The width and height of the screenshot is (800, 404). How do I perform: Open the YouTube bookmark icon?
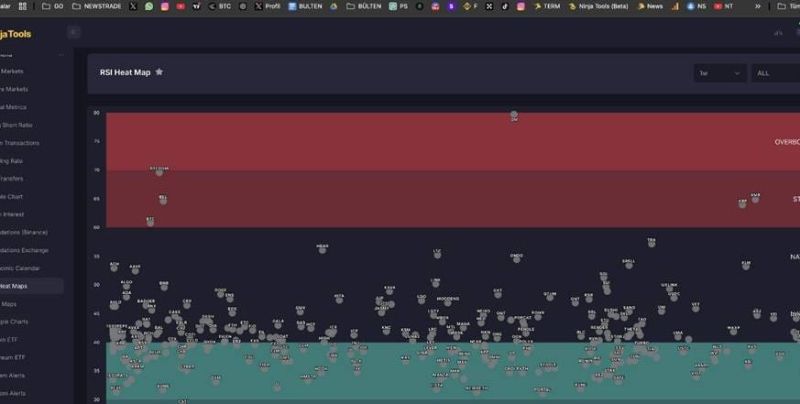pos(181,6)
